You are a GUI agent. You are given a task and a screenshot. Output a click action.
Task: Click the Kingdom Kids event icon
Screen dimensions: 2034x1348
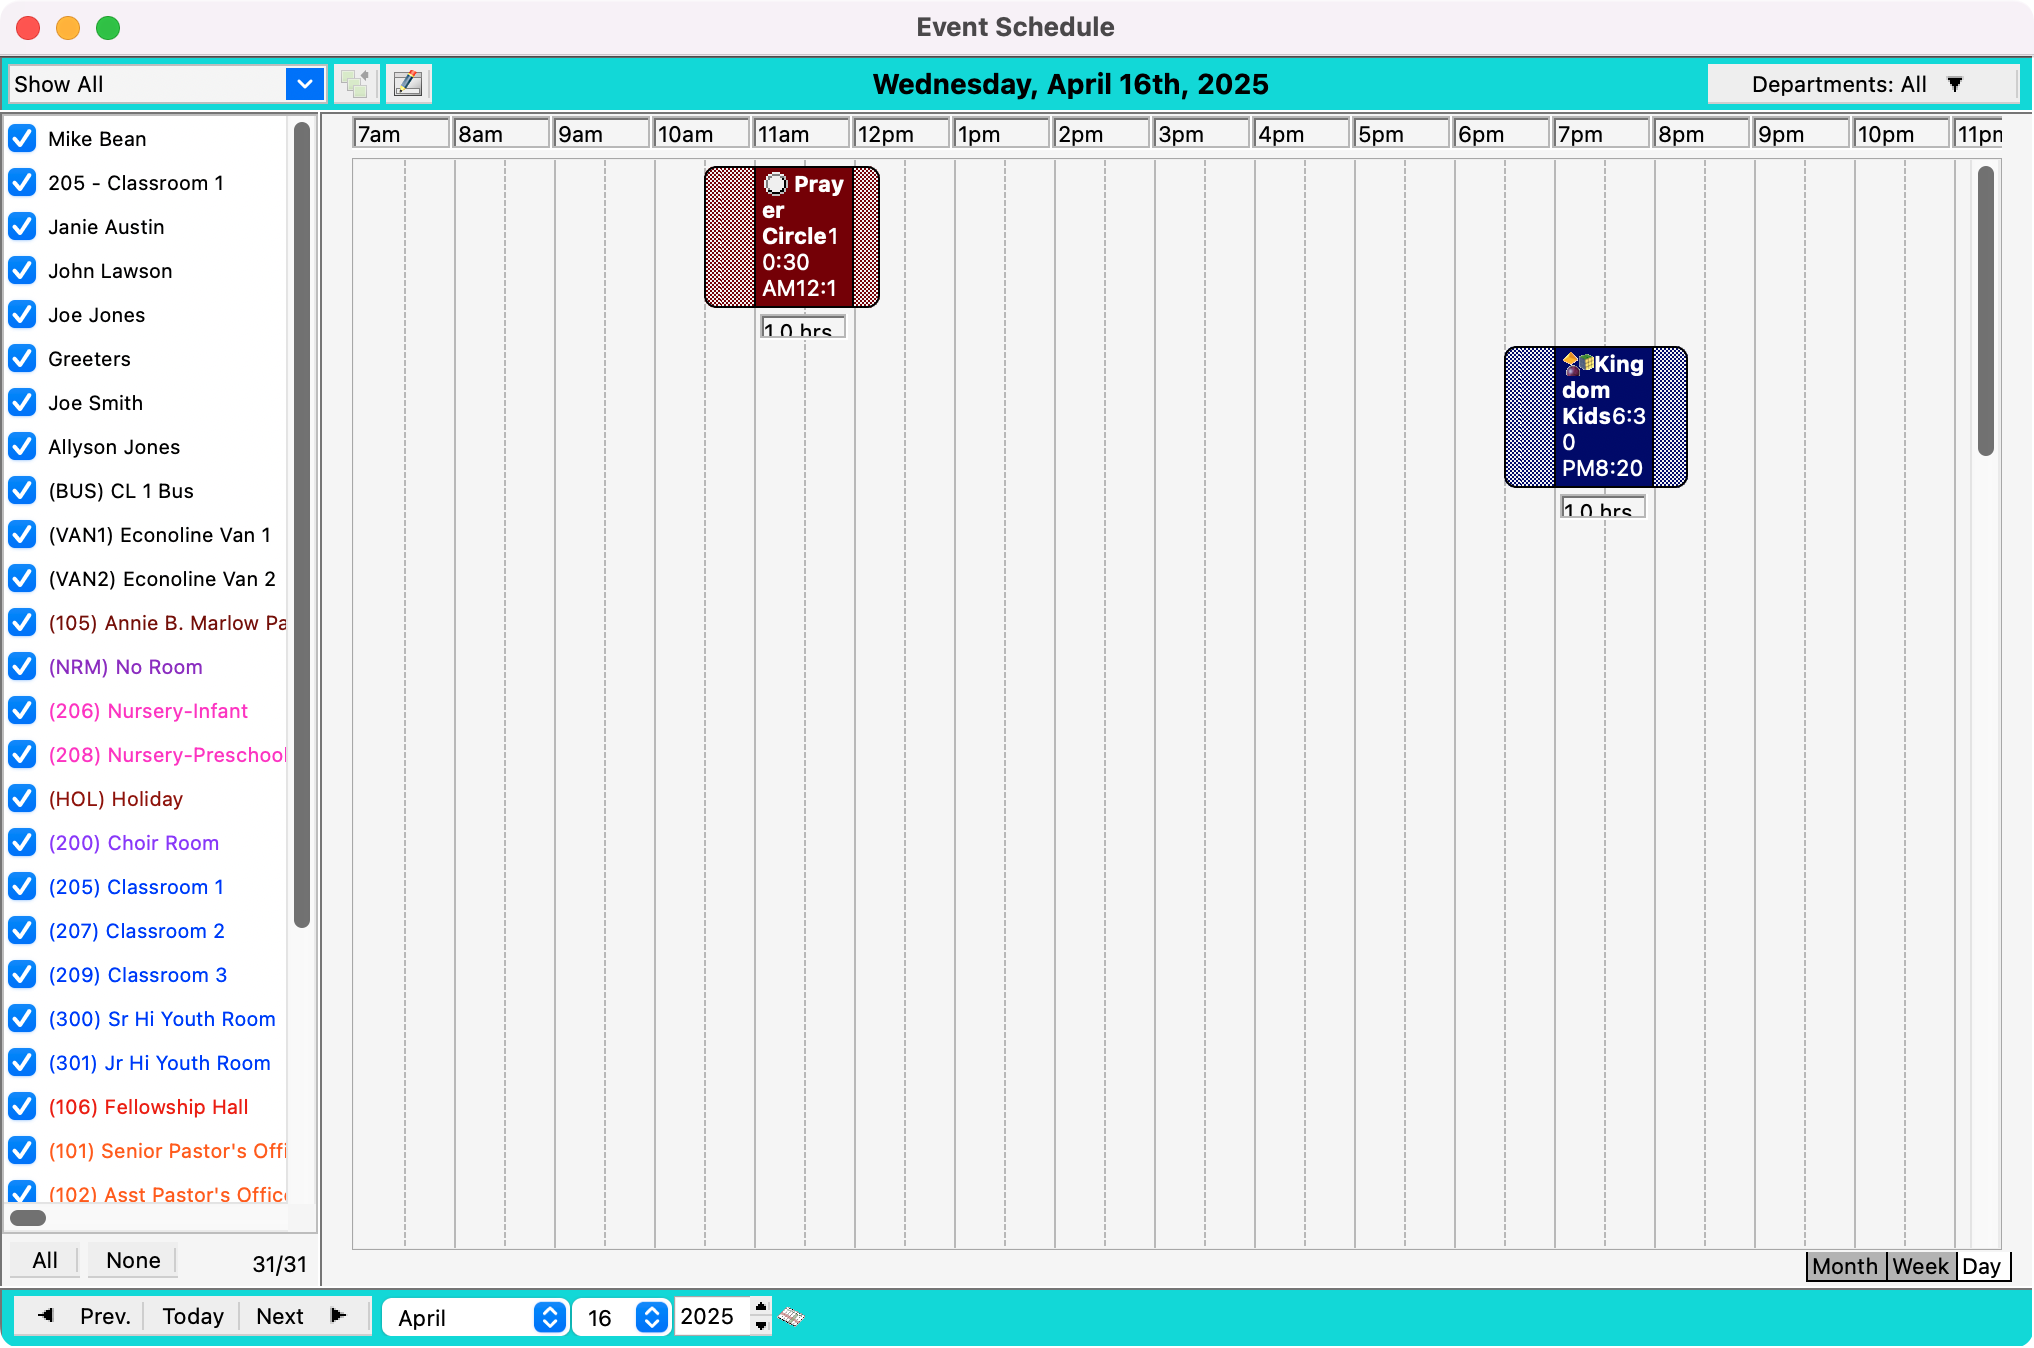point(1577,363)
